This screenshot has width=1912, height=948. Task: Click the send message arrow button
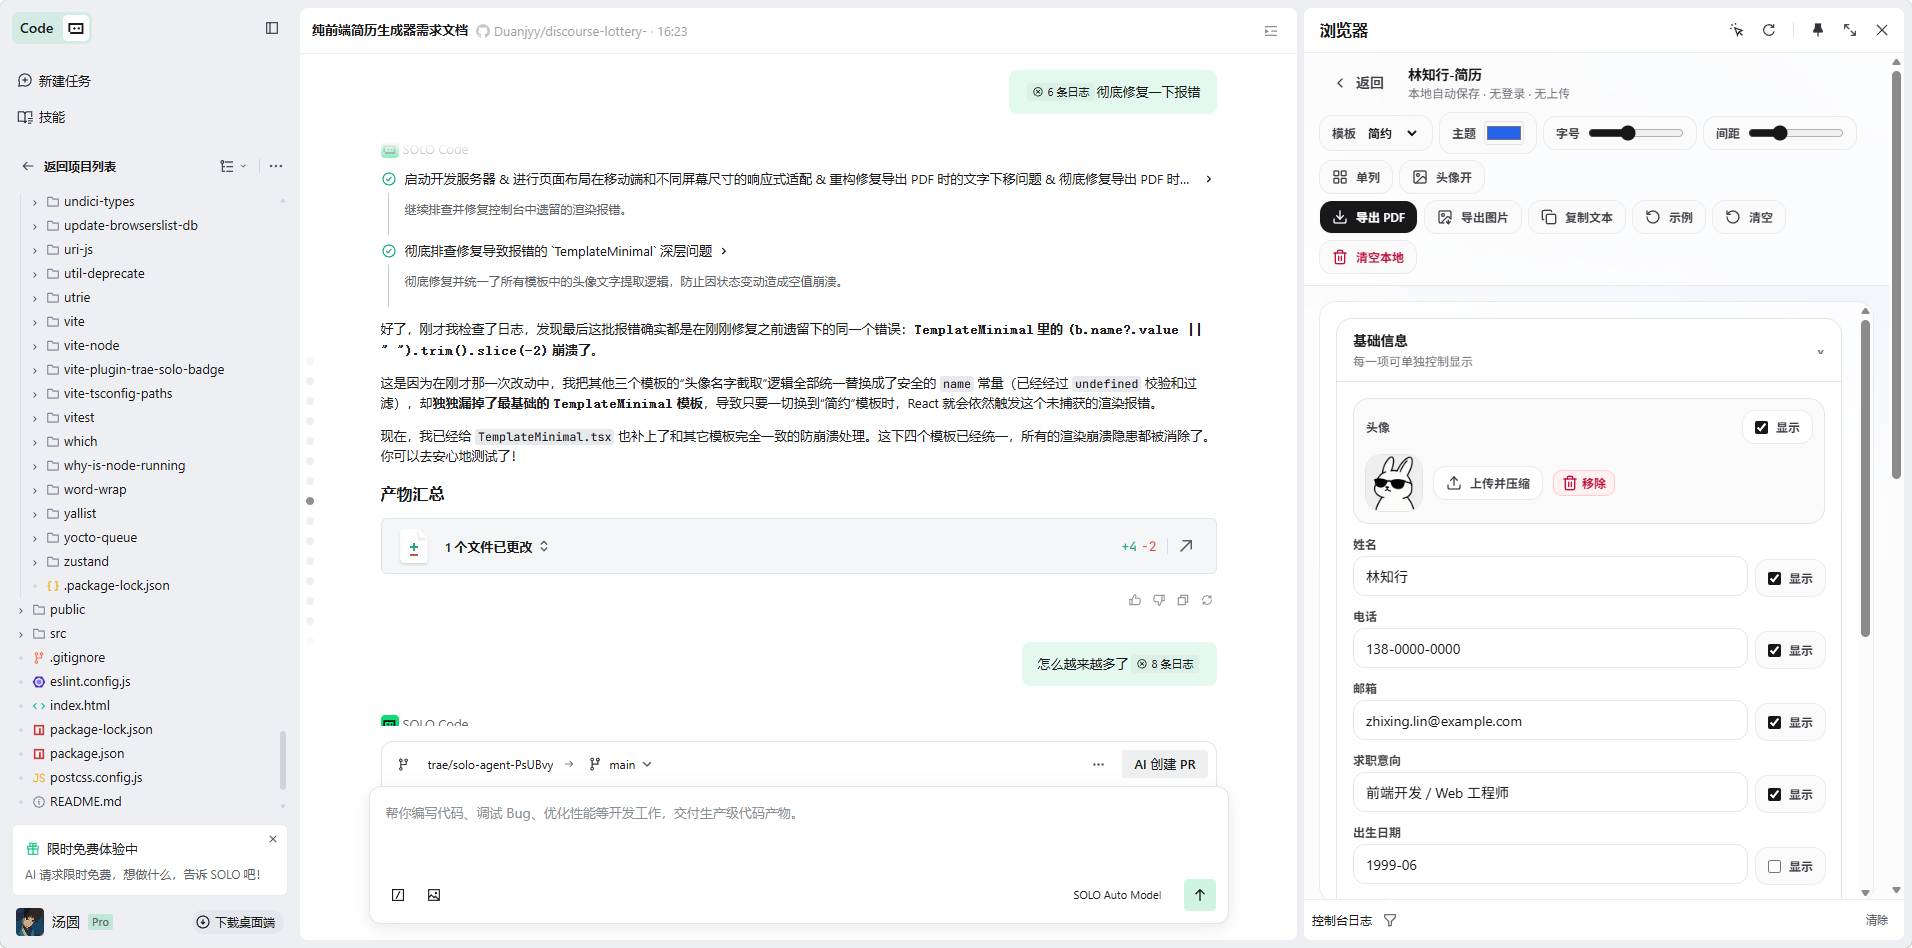tap(1199, 895)
